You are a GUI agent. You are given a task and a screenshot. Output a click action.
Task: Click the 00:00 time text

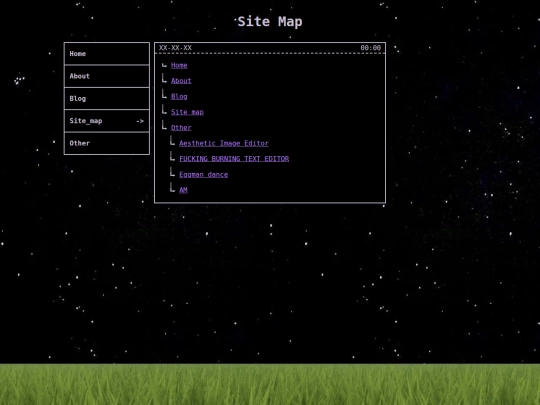(x=371, y=48)
